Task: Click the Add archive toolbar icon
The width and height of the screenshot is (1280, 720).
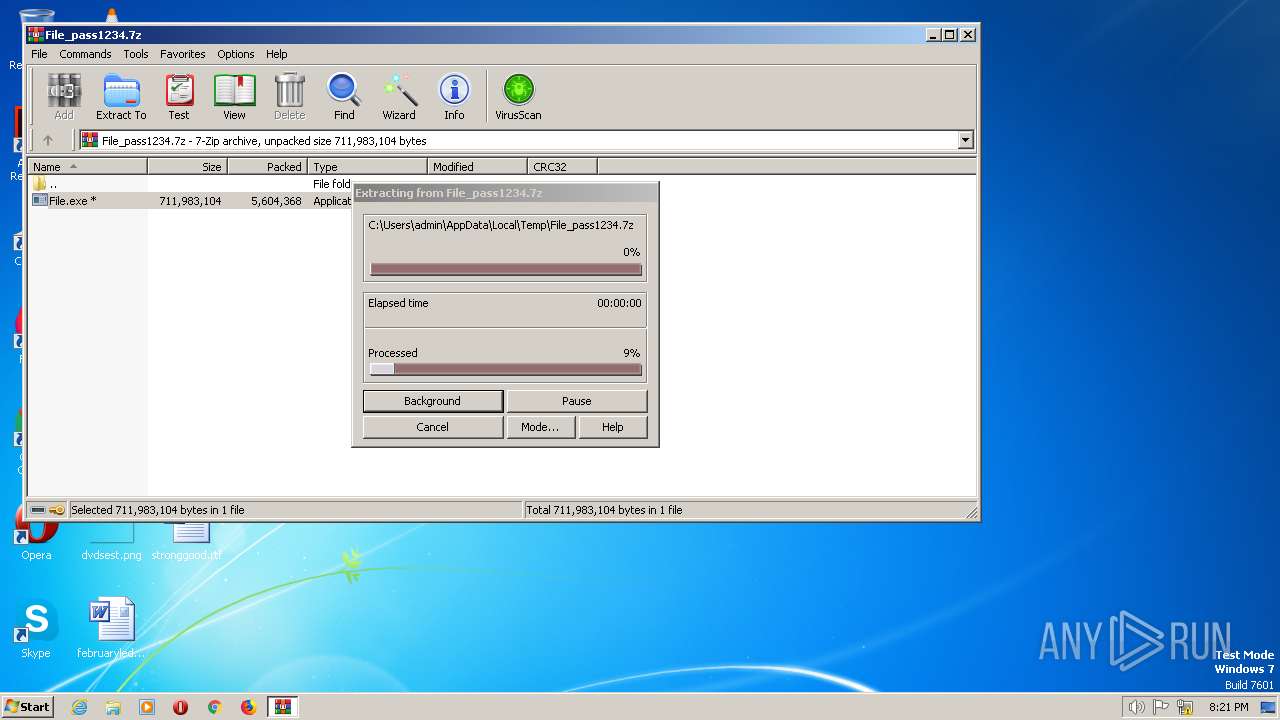Action: 64,97
